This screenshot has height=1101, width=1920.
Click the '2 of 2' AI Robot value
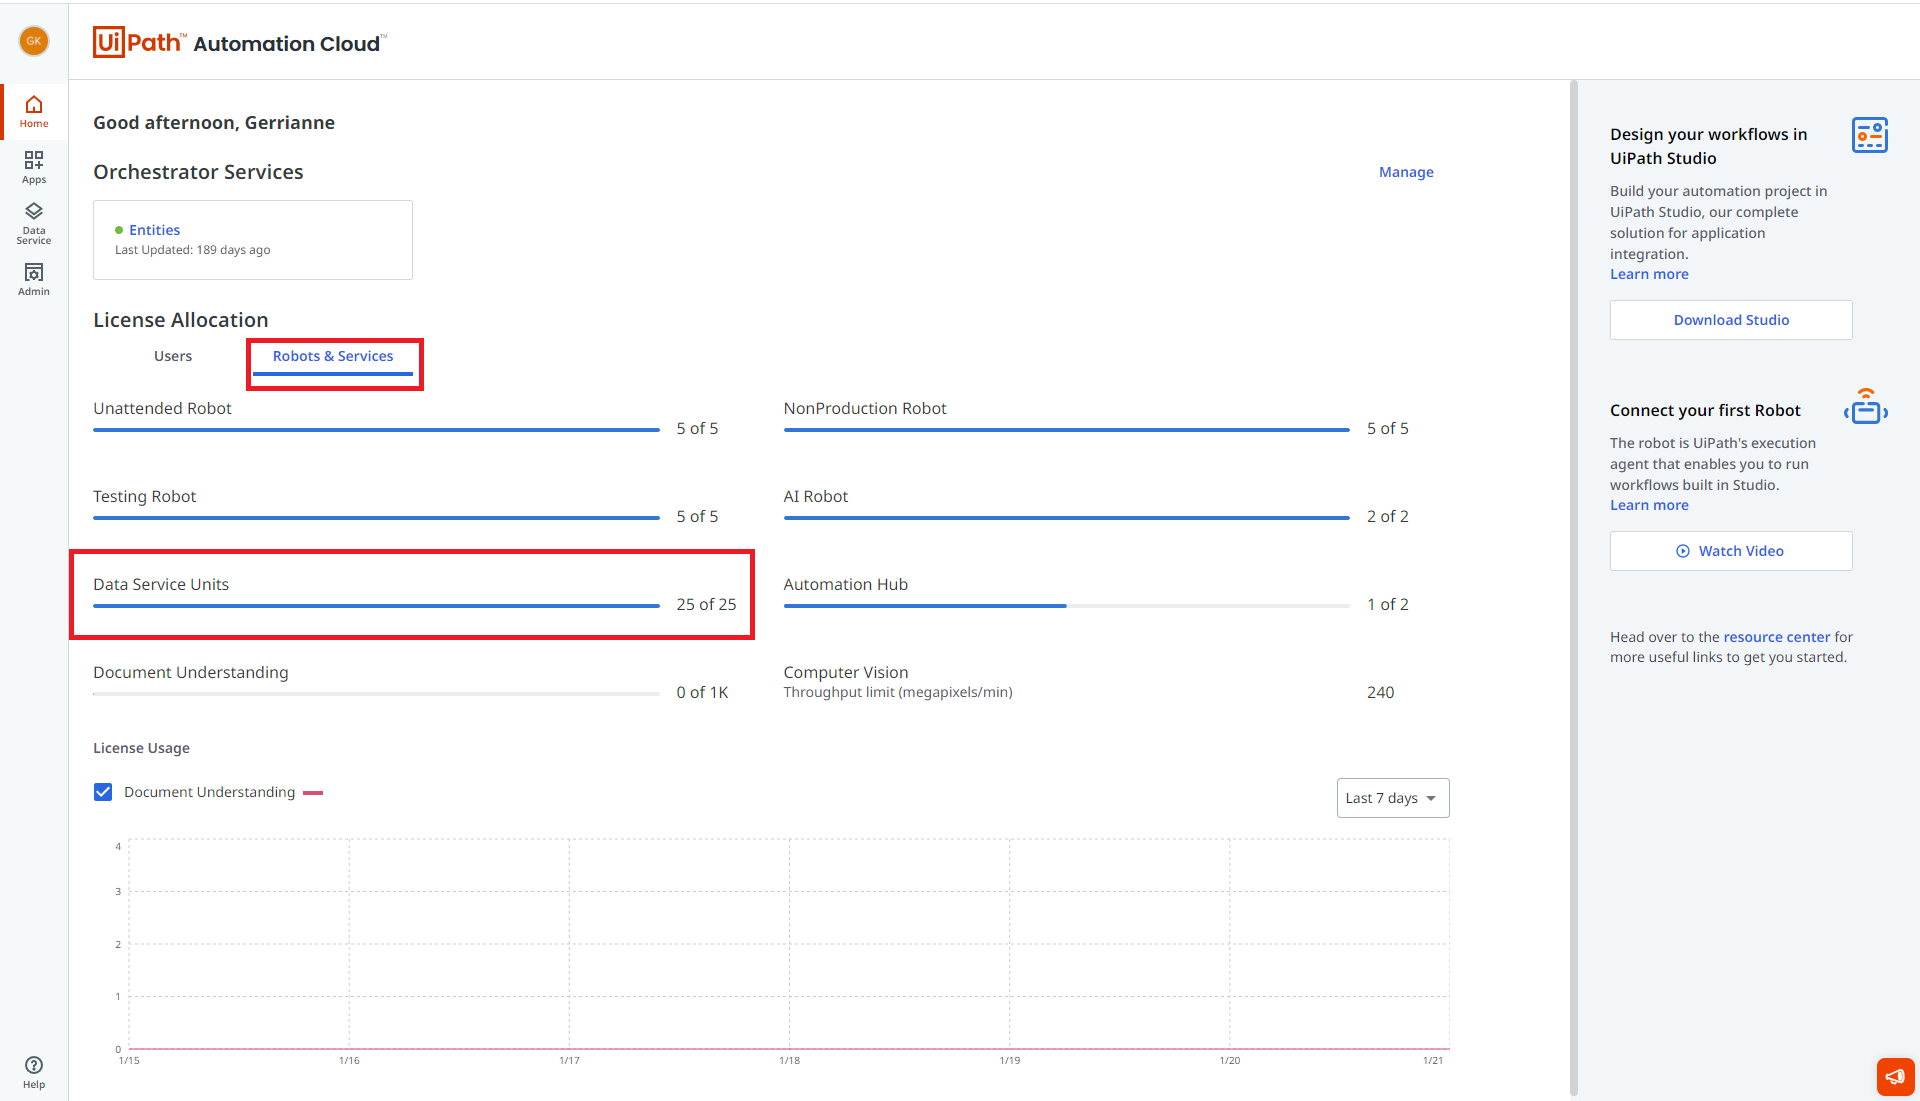tap(1387, 516)
